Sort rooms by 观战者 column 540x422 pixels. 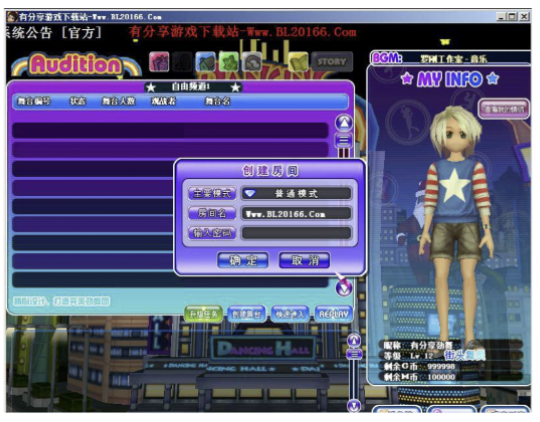163,101
